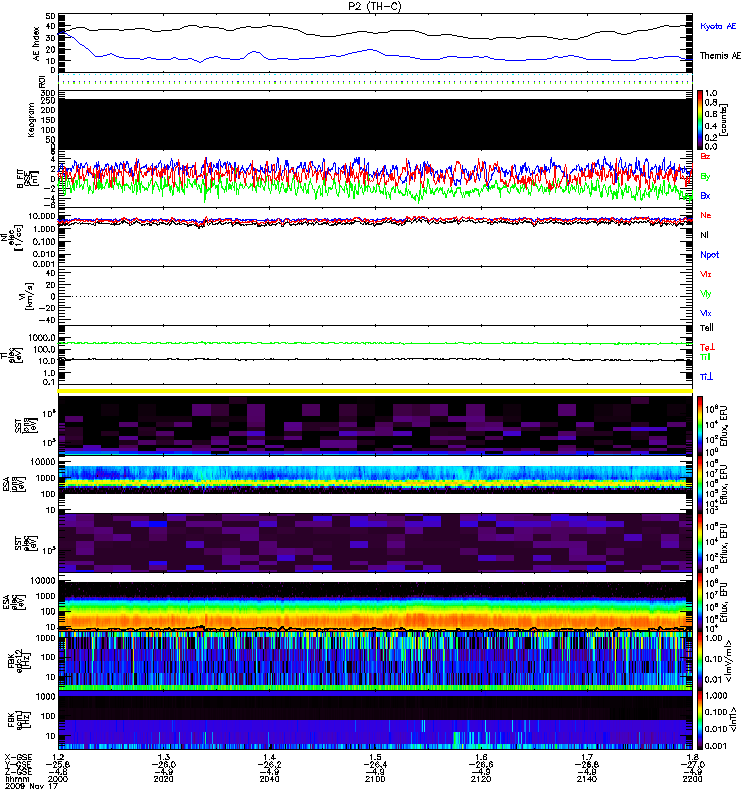
Task: Click the black Keogram image panel
Action: (375, 124)
